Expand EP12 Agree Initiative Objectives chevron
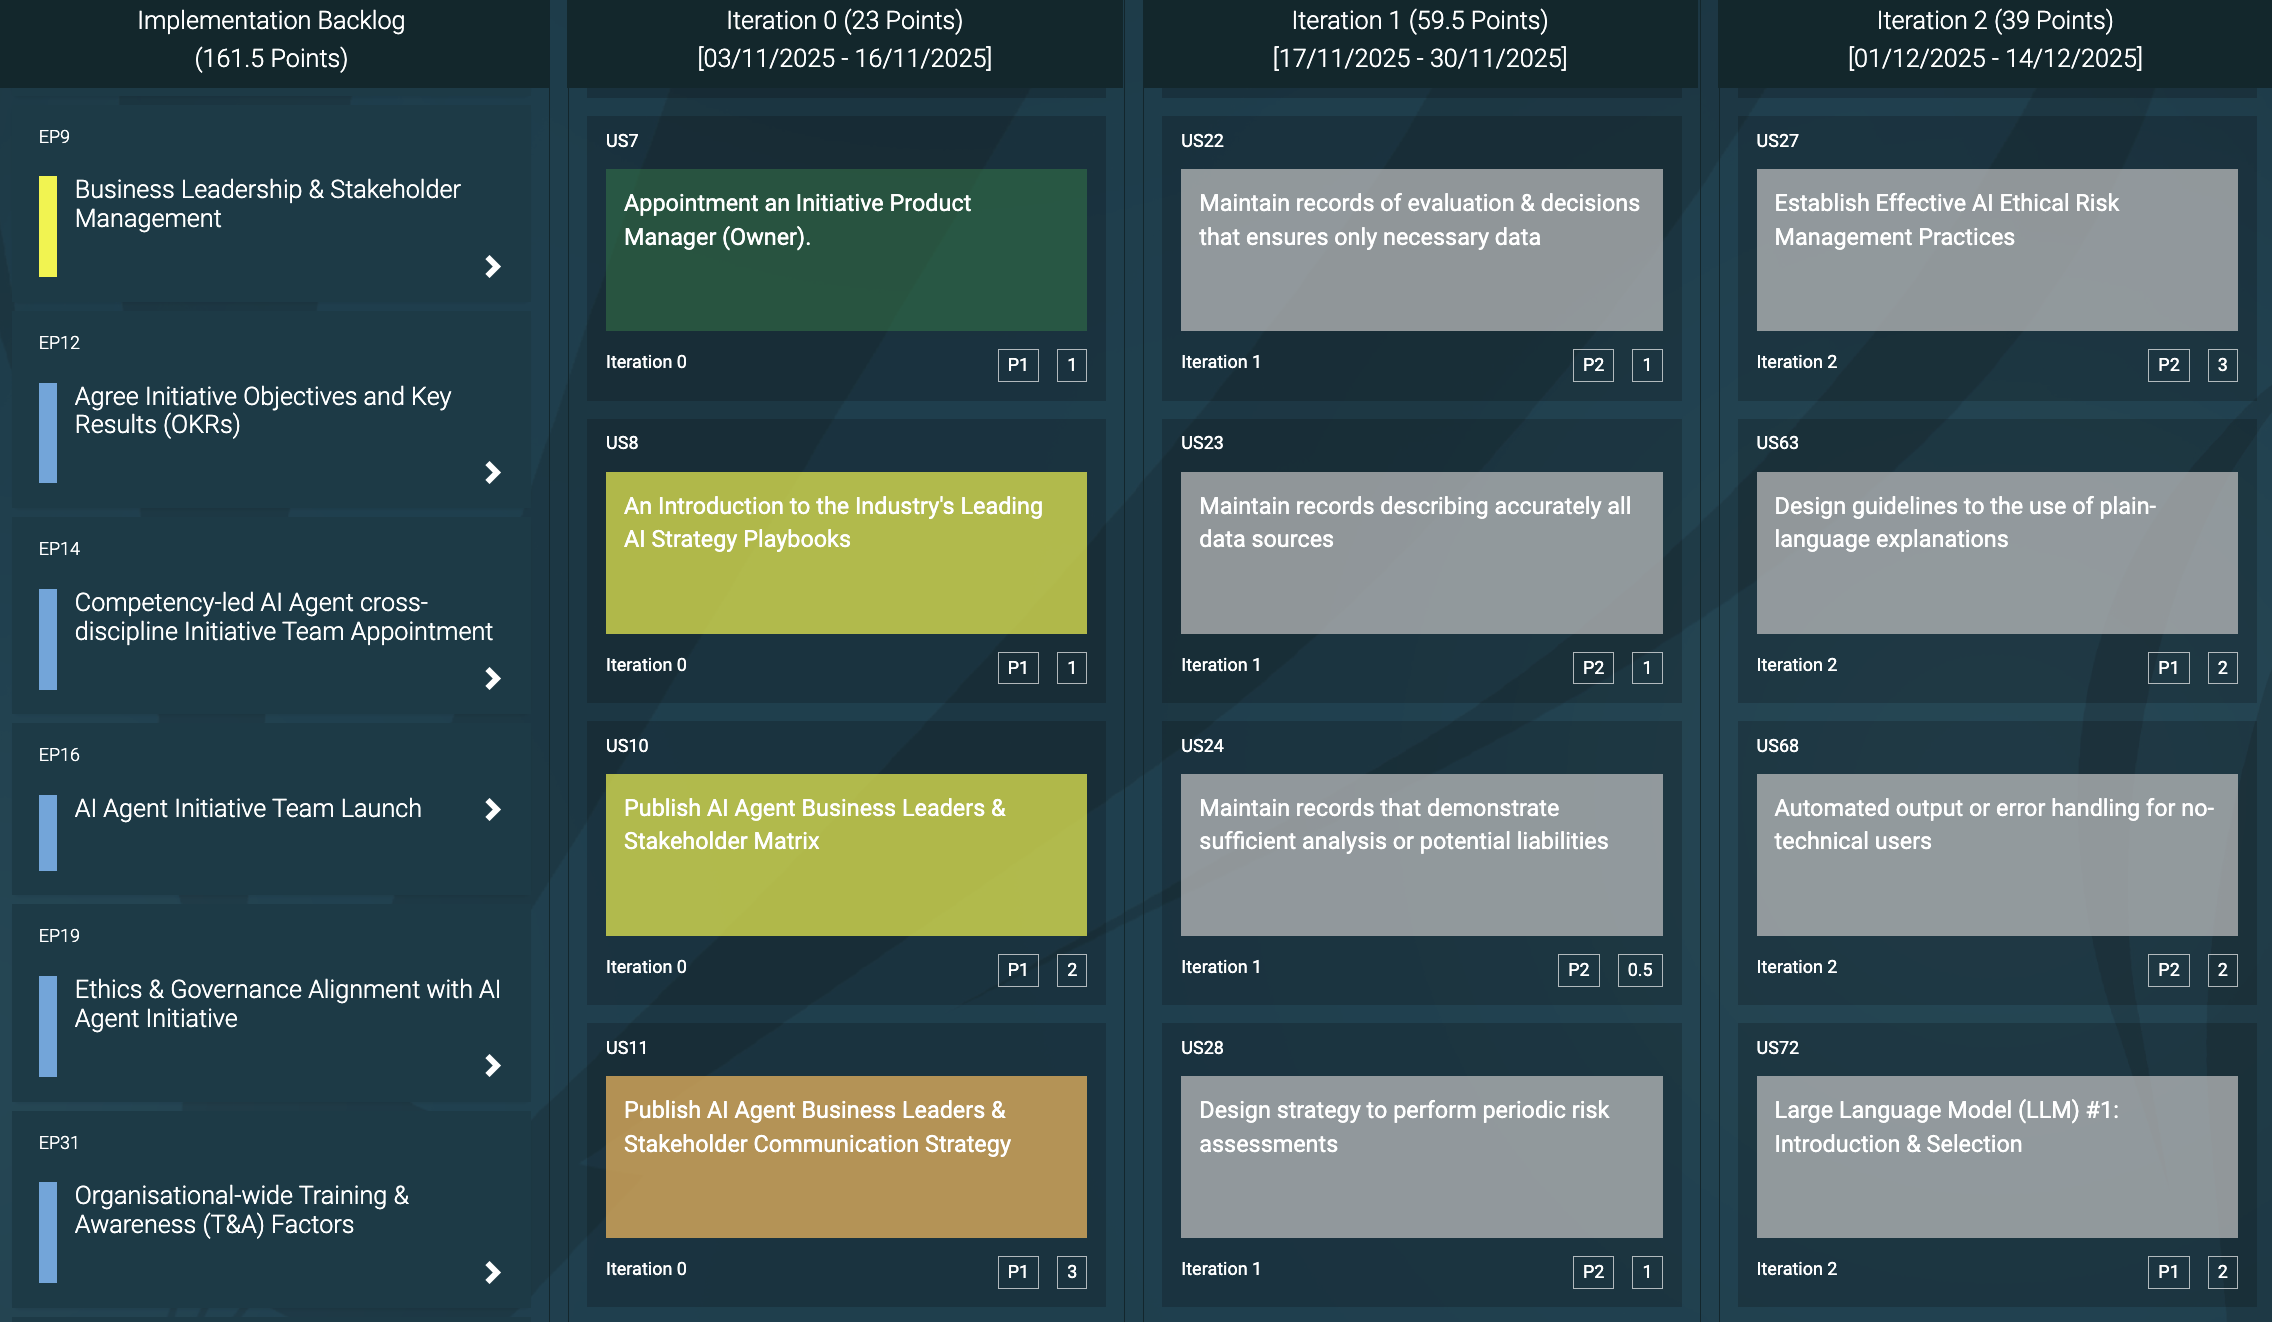2272x1322 pixels. [492, 472]
